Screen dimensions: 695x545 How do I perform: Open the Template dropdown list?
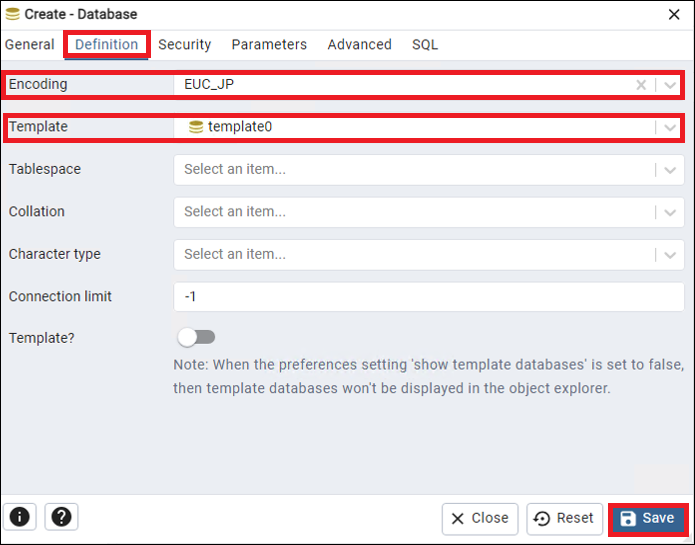tap(670, 128)
